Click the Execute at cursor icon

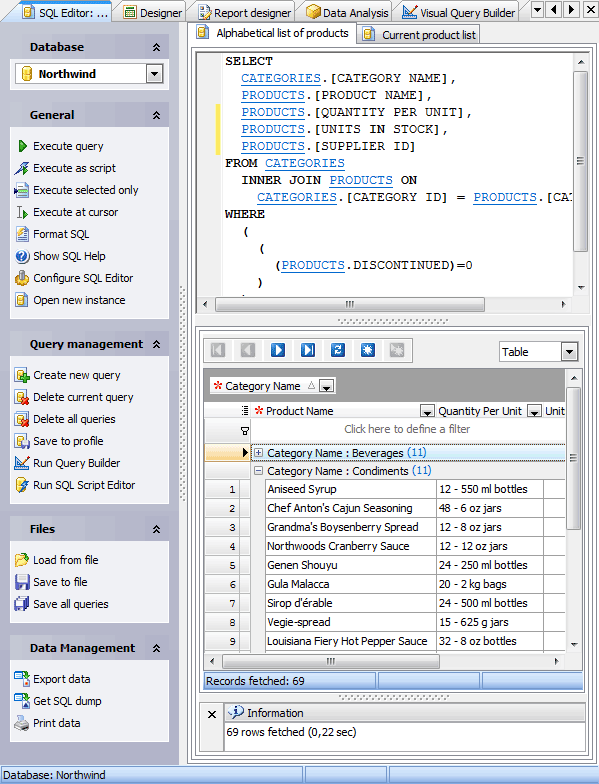tap(22, 212)
